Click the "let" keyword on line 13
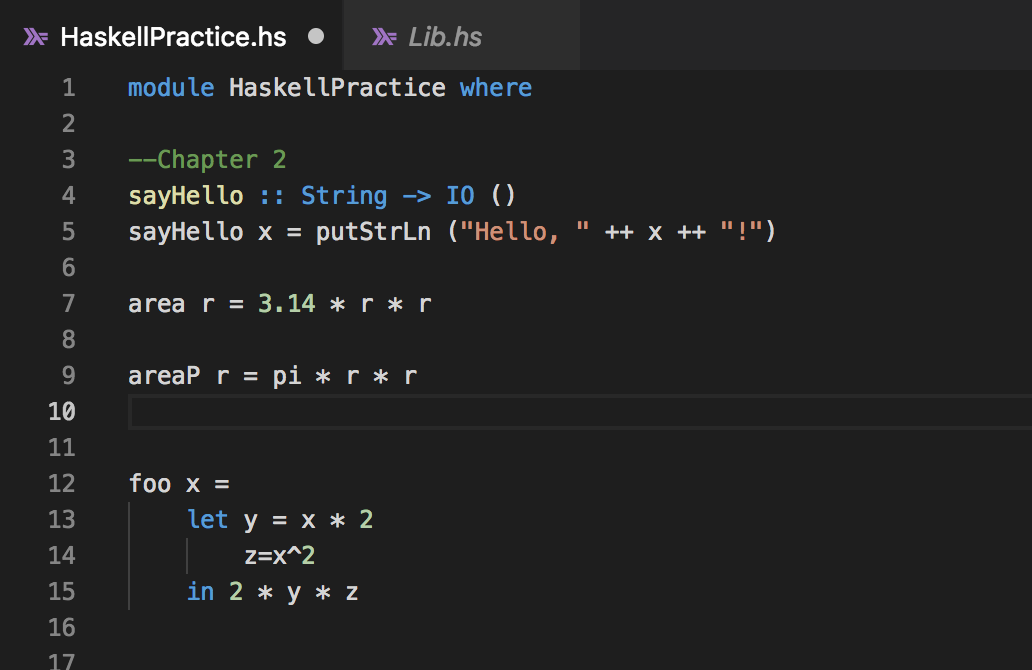This screenshot has height=670, width=1032. 208,520
